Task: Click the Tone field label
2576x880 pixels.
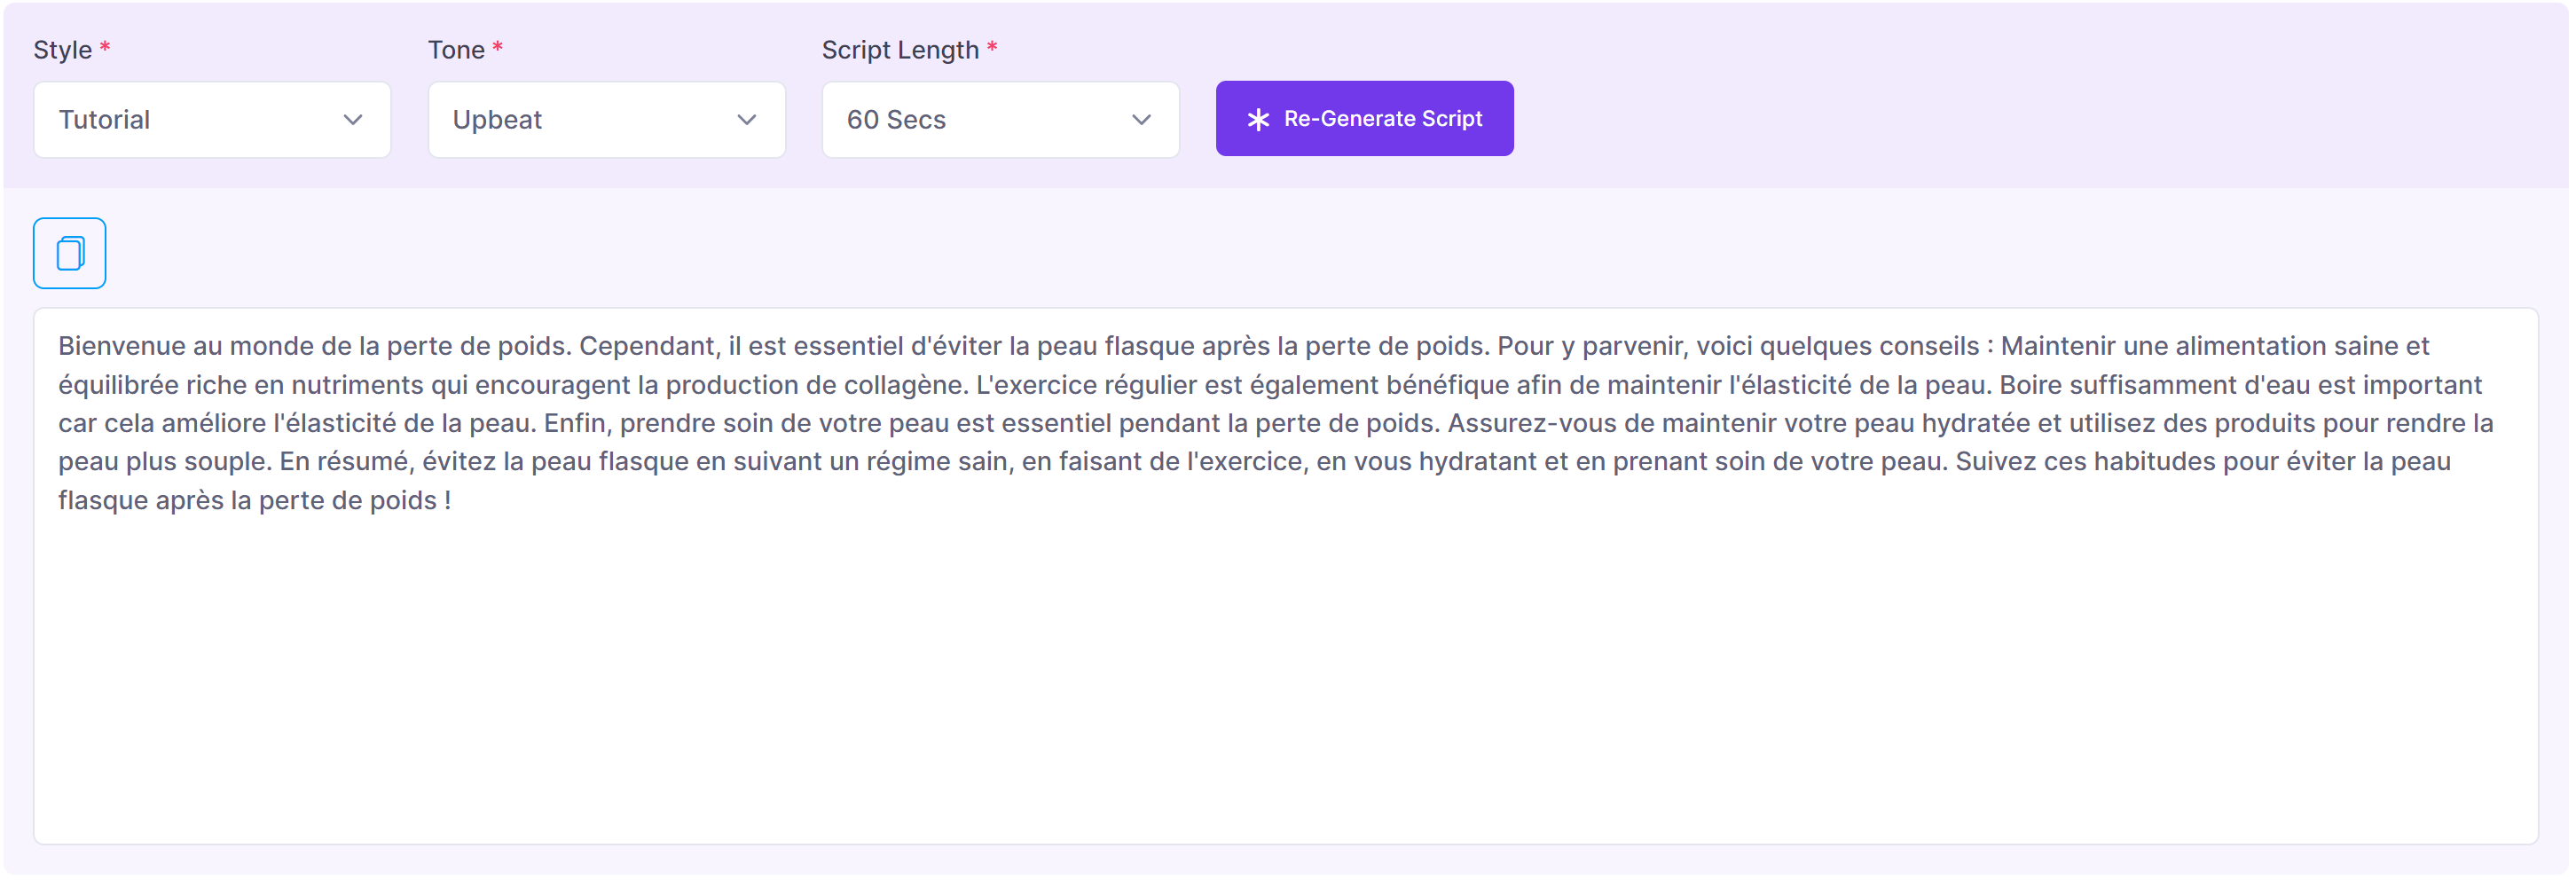Action: point(456,50)
